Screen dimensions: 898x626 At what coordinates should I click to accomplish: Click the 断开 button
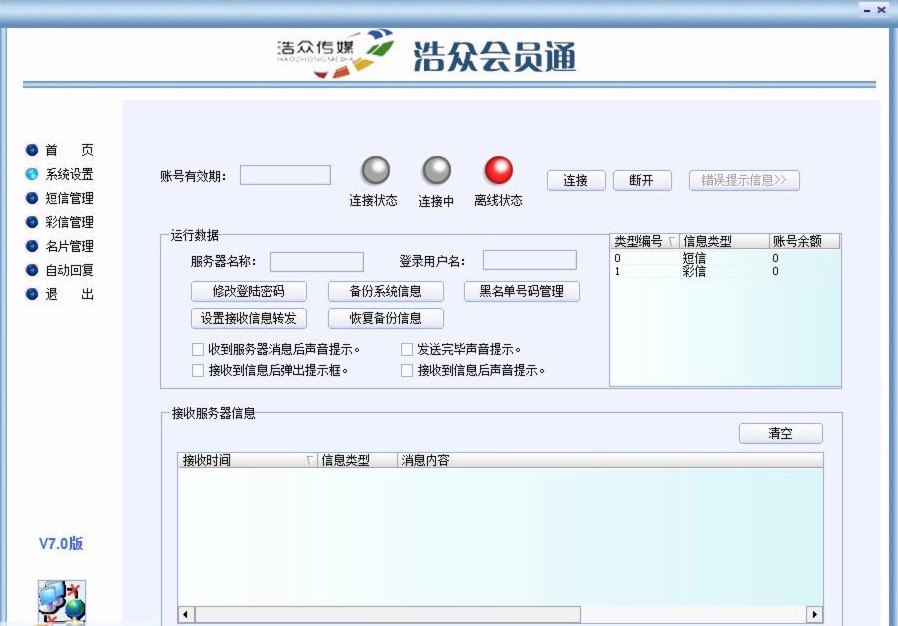[641, 180]
